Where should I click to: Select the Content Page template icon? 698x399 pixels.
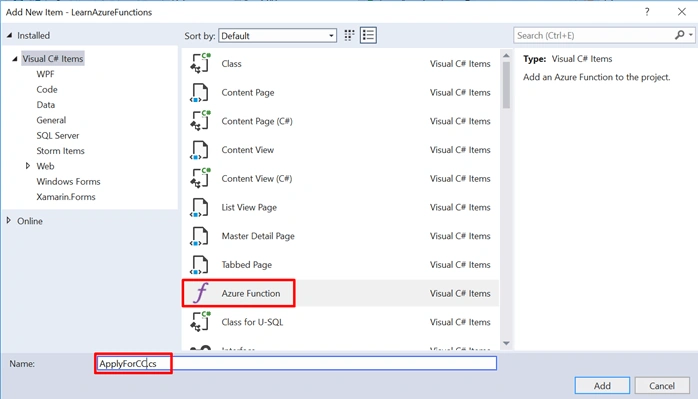click(x=200, y=92)
